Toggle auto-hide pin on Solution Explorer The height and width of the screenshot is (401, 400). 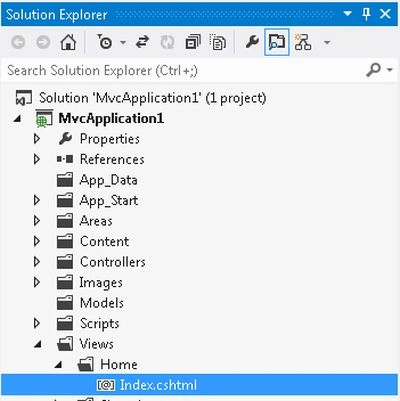click(x=366, y=14)
